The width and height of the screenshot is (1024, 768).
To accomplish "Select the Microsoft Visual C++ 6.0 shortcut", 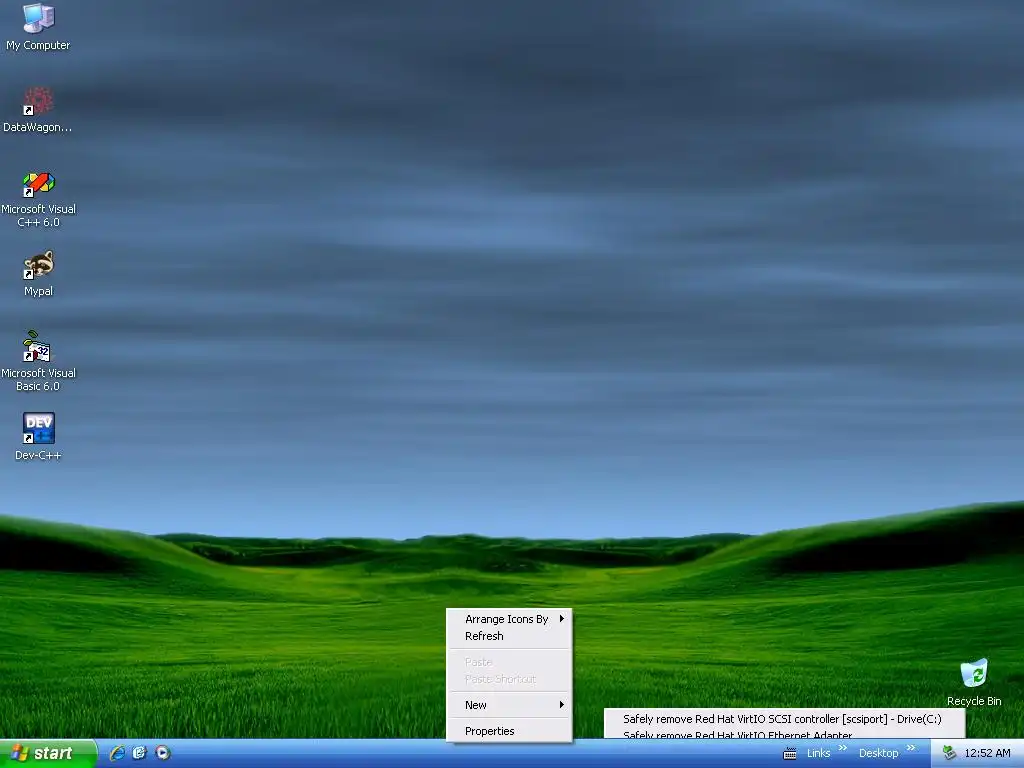I will 38,199.
